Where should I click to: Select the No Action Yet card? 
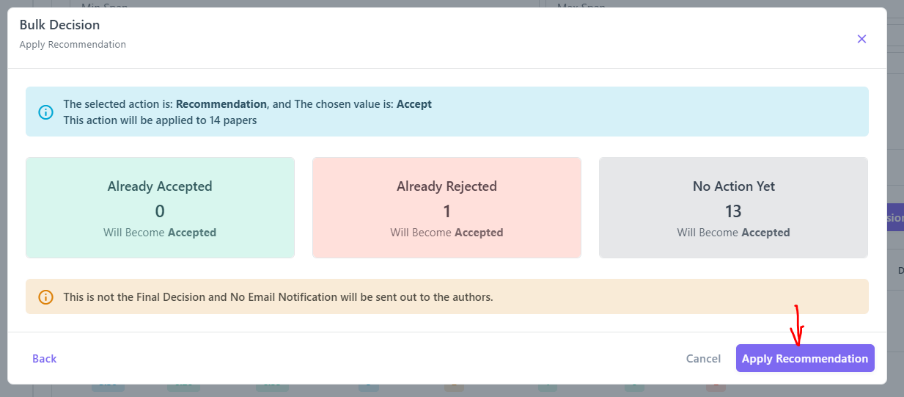tap(733, 208)
